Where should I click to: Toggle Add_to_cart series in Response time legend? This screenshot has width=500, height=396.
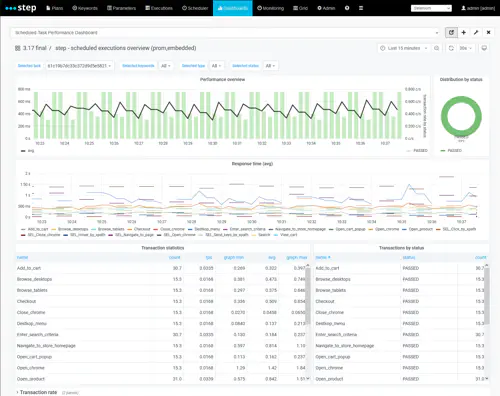click(35, 229)
